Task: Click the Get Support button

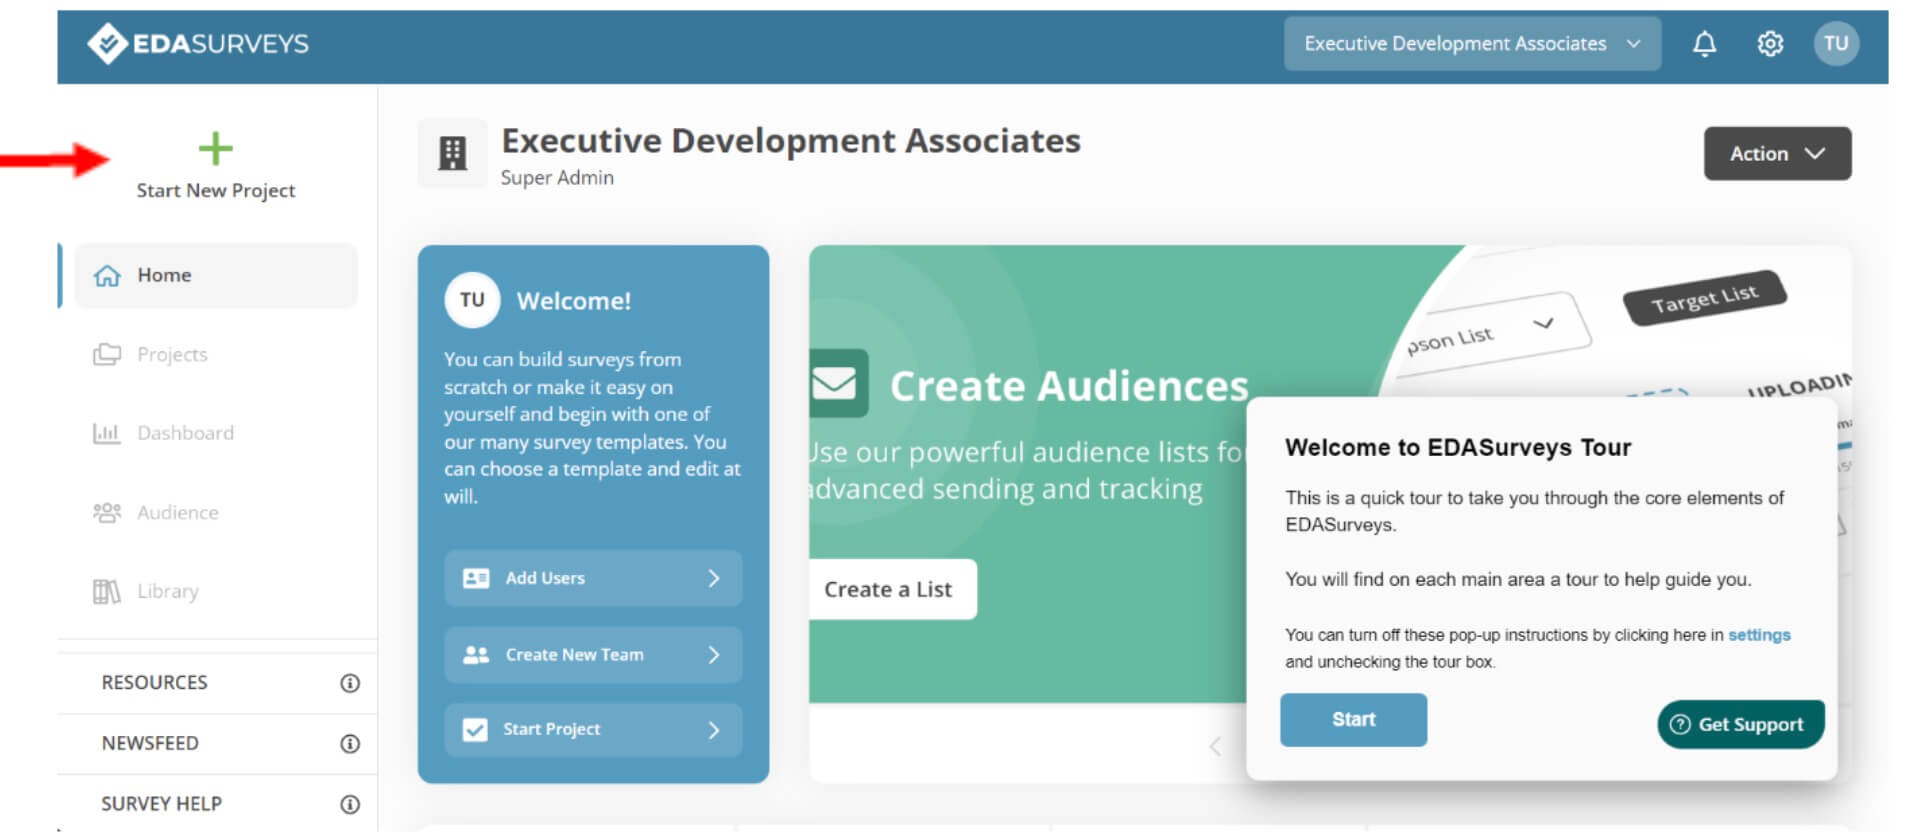Action: click(x=1740, y=724)
